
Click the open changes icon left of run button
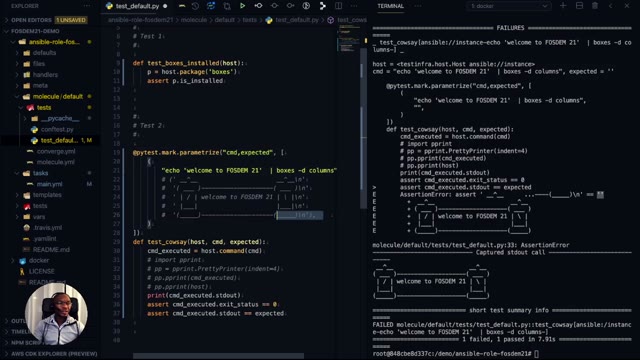(227, 6)
